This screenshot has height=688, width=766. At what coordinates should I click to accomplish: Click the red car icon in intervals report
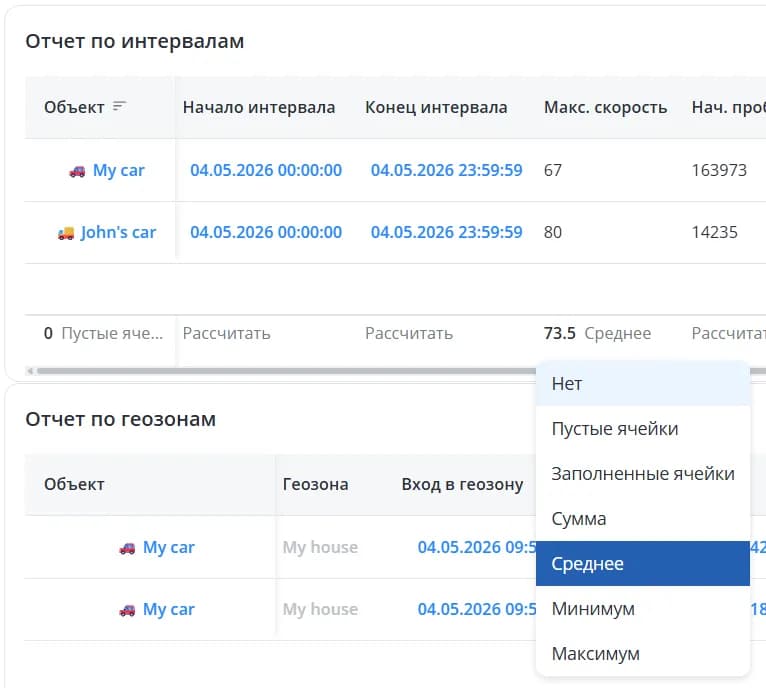coord(77,171)
